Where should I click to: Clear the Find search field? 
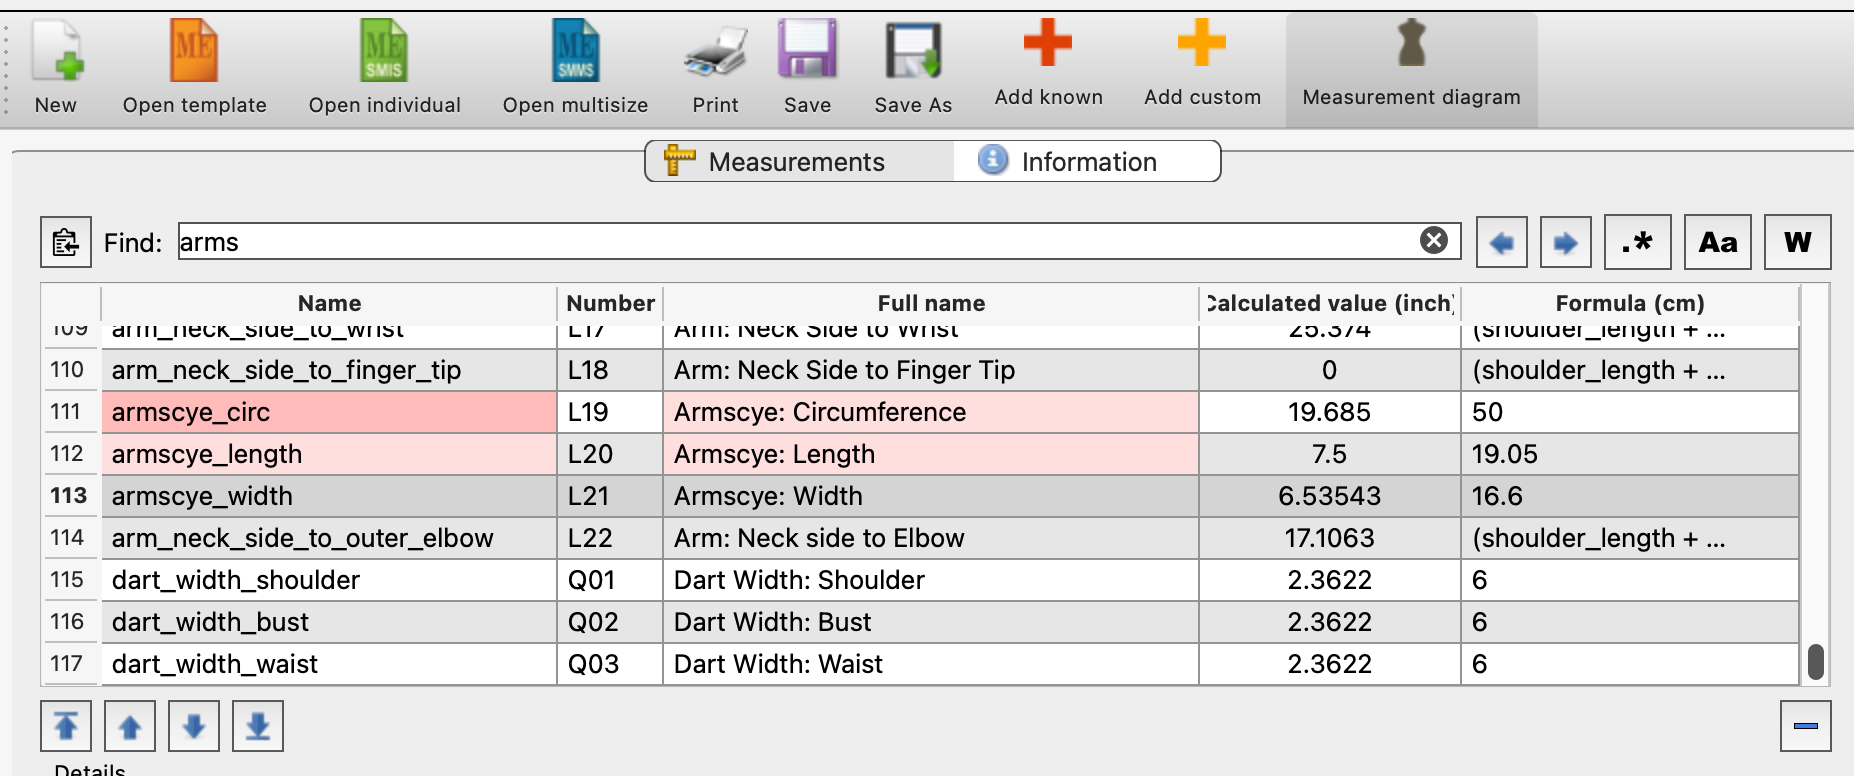[1433, 241]
